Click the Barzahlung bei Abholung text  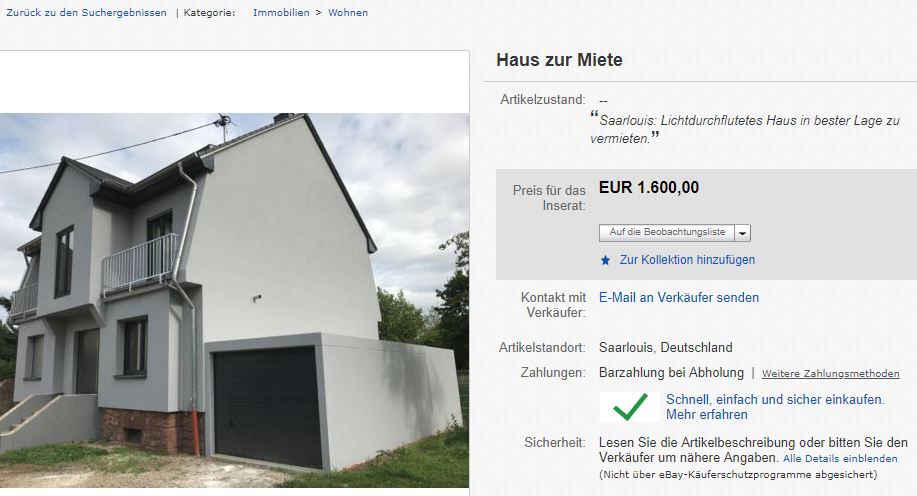[671, 373]
